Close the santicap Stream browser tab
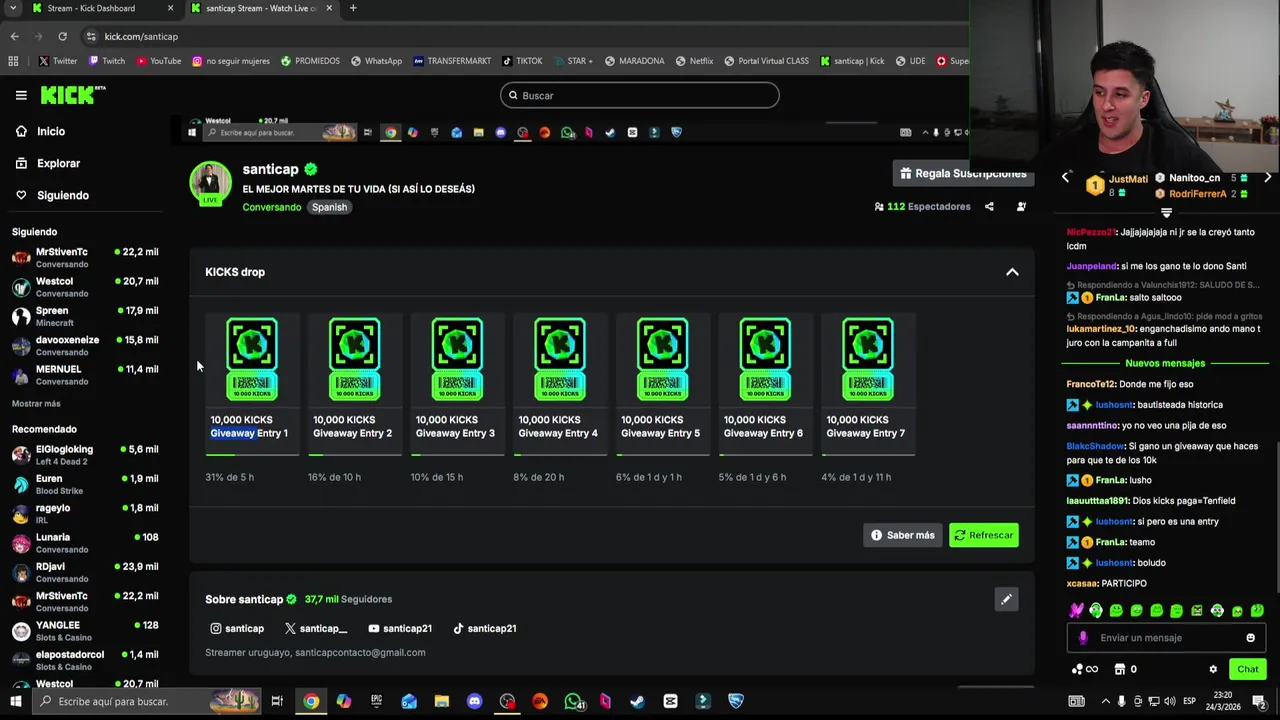 click(x=329, y=8)
